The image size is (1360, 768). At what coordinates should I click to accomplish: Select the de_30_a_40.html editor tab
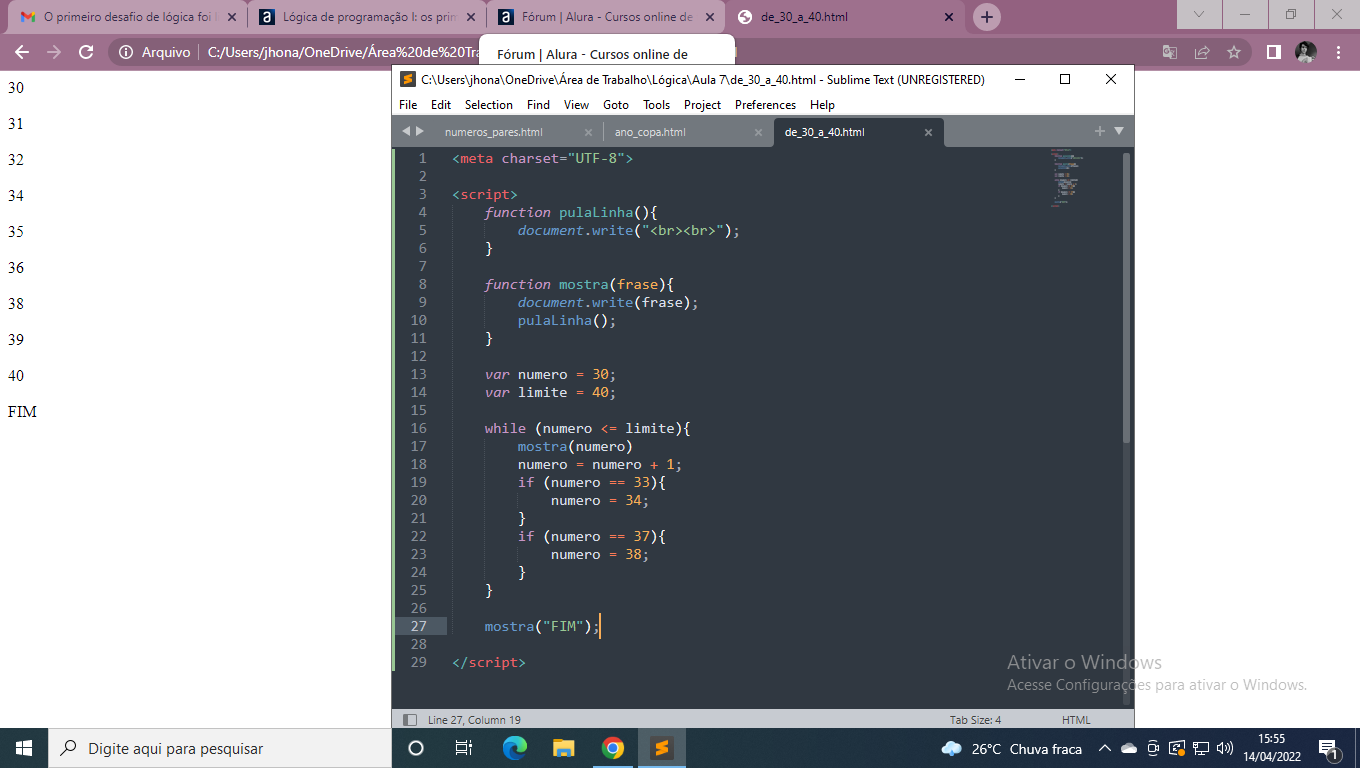(x=825, y=132)
